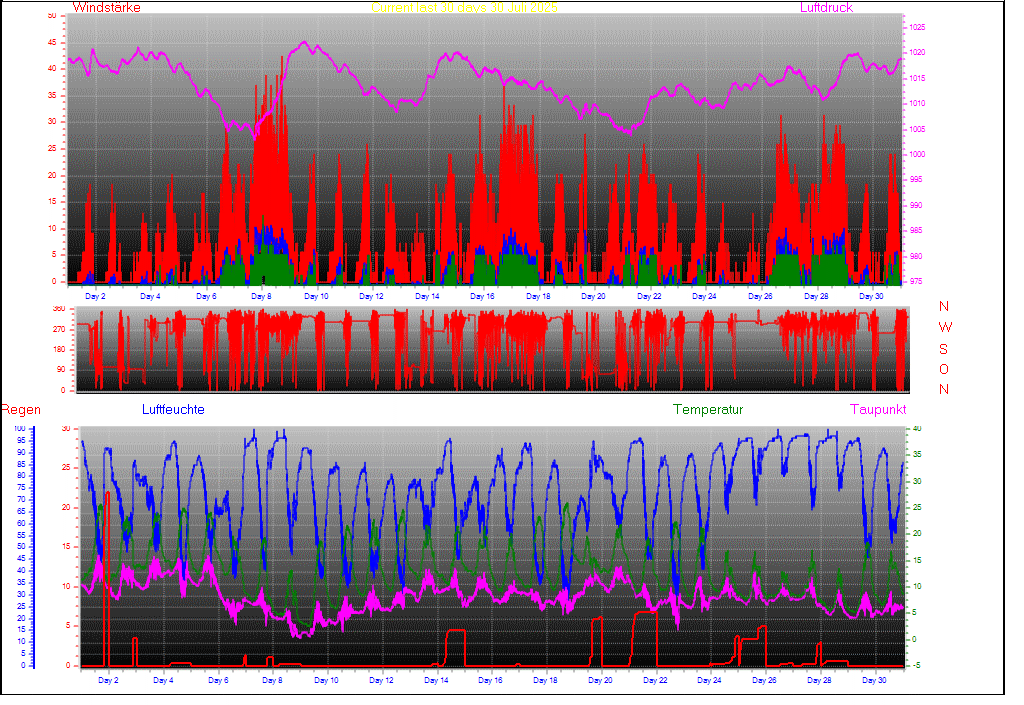This screenshot has width=1024, height=705.
Task: Select the magenta Taupunkt label
Action: tap(878, 410)
